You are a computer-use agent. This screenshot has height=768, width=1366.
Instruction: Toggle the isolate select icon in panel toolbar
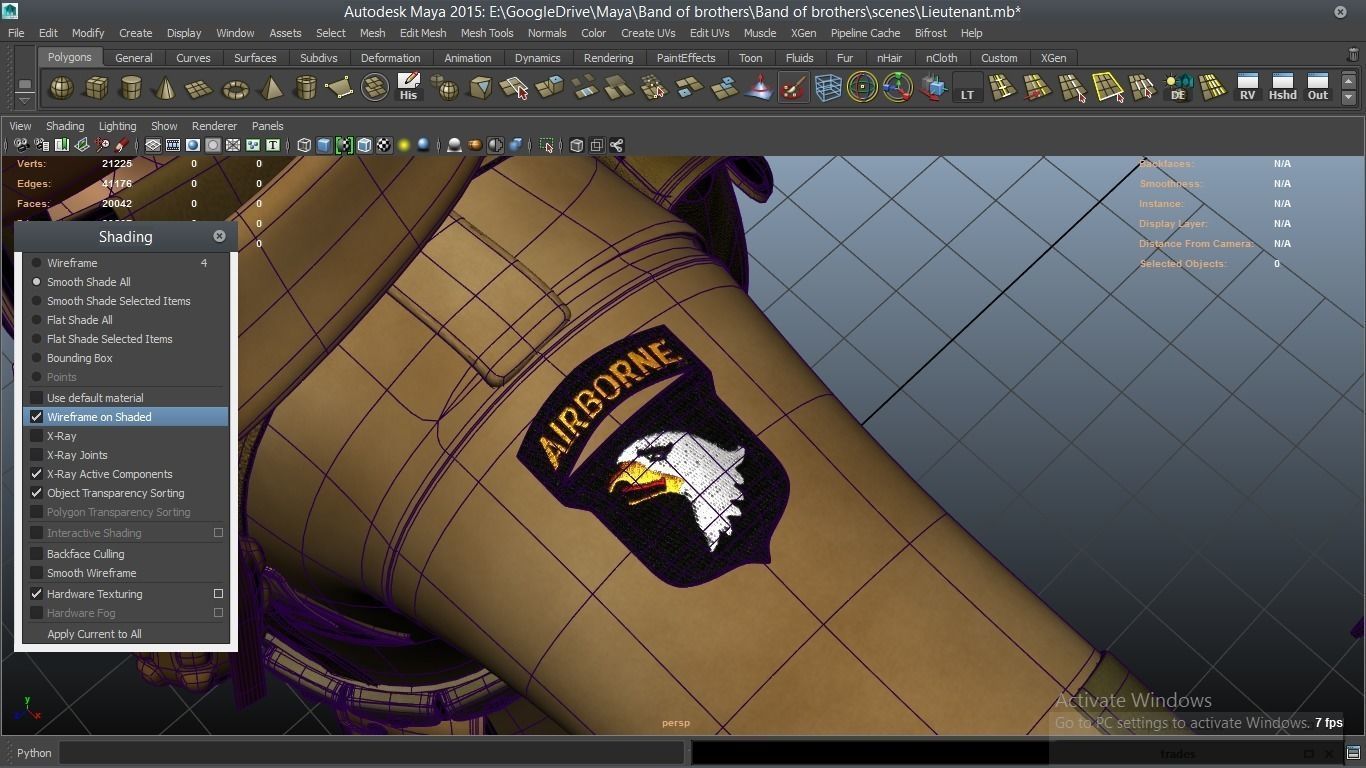547,146
